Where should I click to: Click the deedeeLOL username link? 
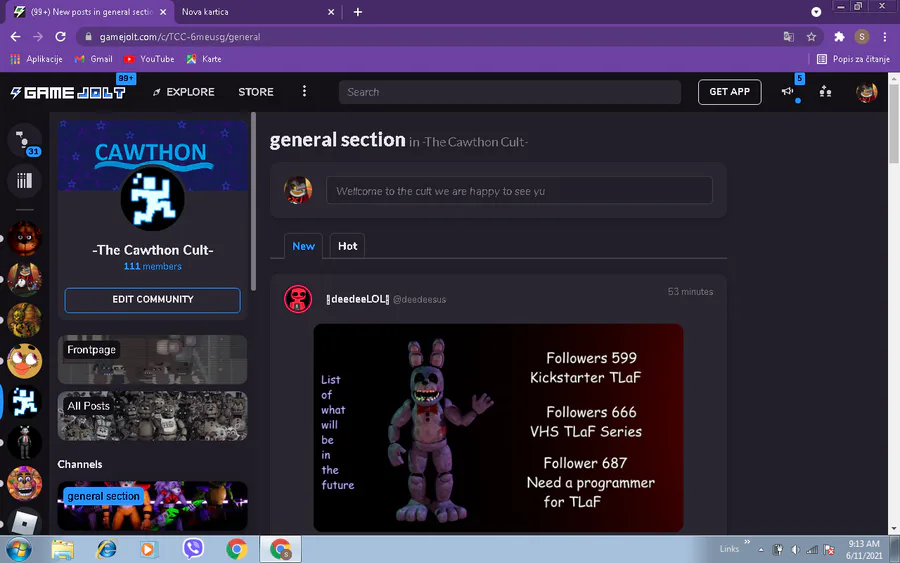point(358,299)
